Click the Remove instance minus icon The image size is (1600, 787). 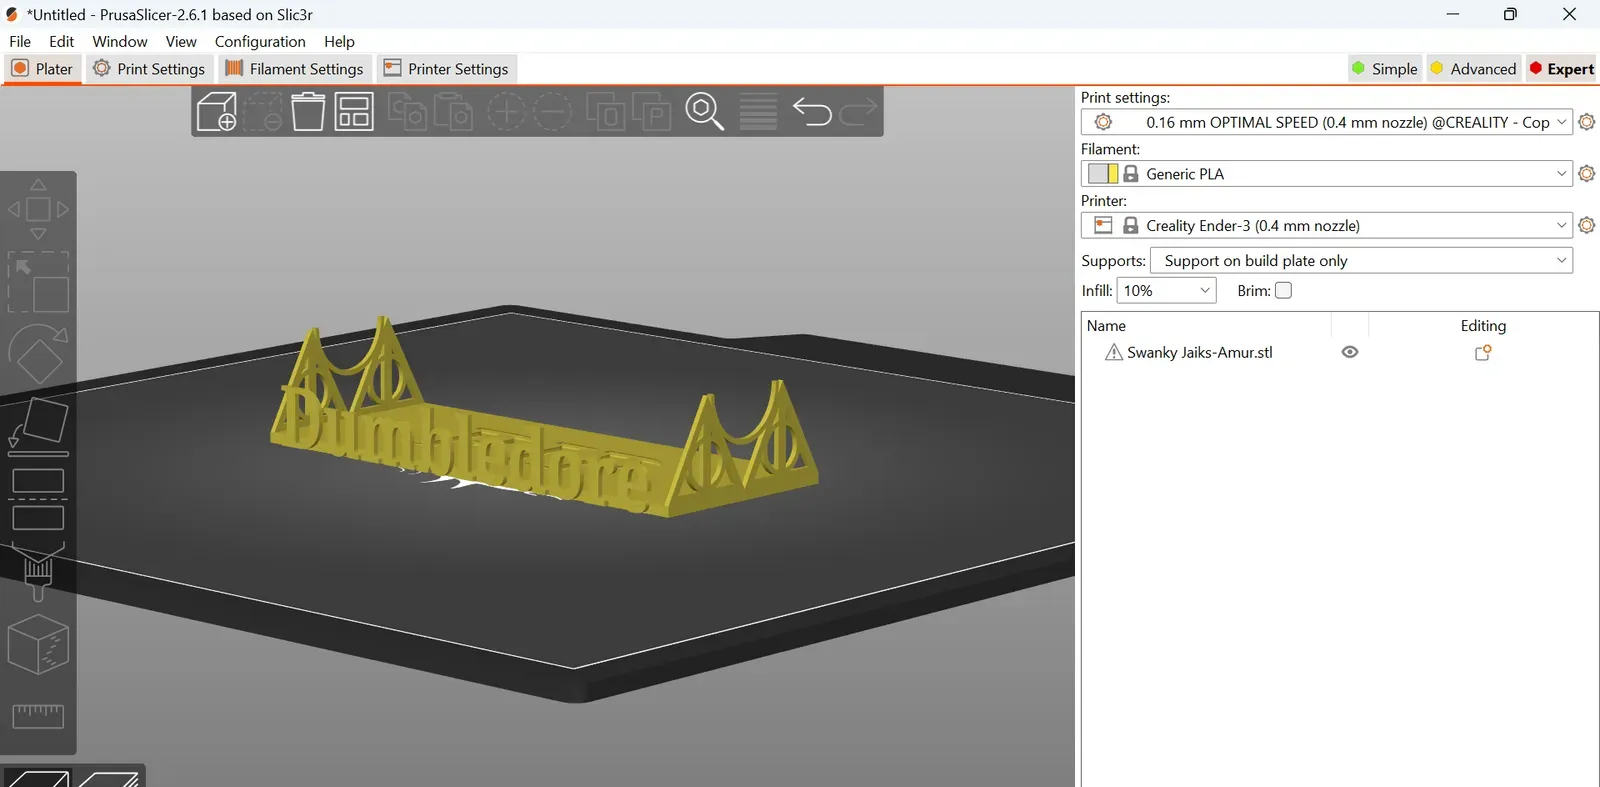click(552, 111)
